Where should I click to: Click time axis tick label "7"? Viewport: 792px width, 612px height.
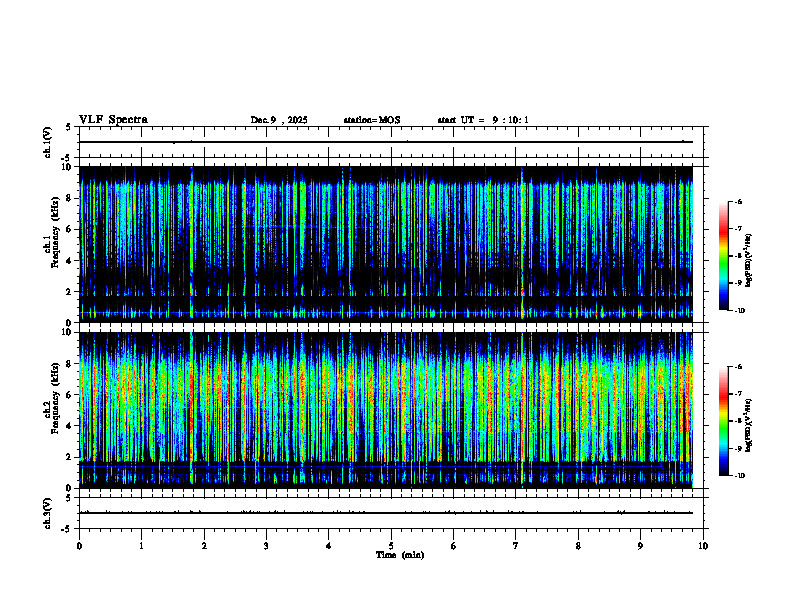coord(515,546)
